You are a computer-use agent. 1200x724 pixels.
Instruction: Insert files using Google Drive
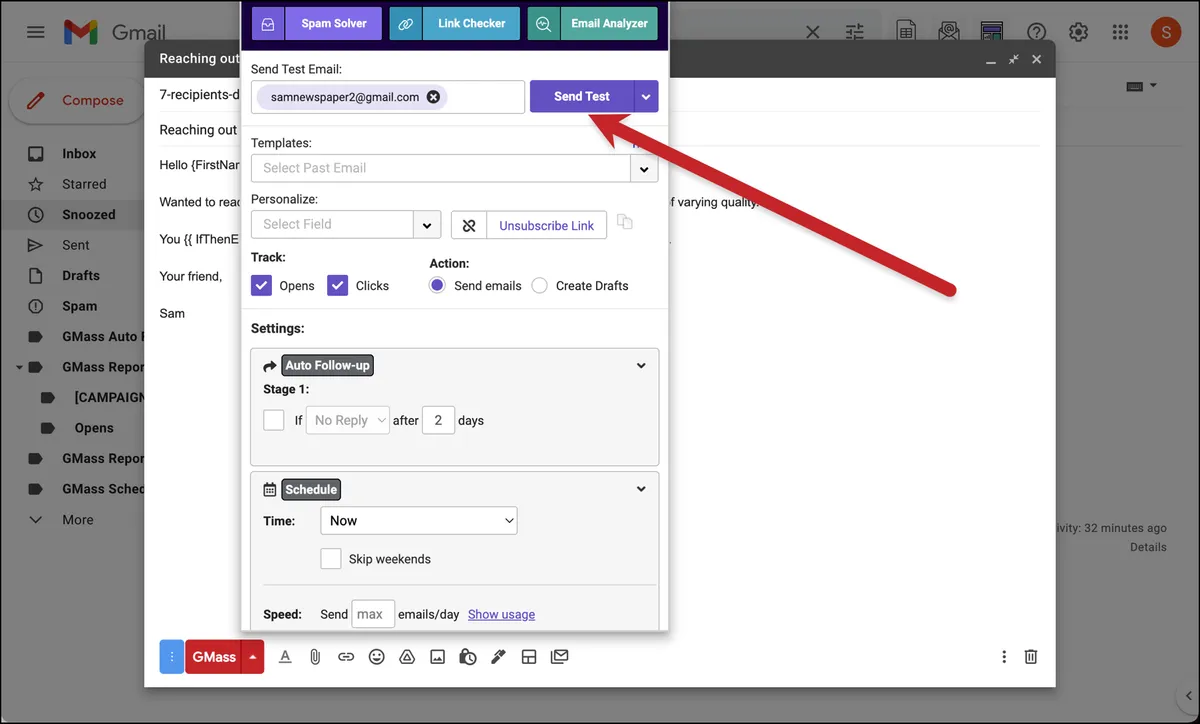407,657
